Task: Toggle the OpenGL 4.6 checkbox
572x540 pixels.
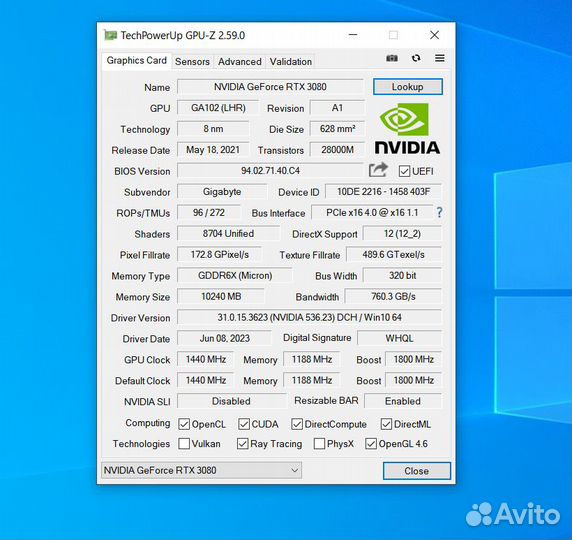Action: point(371,444)
